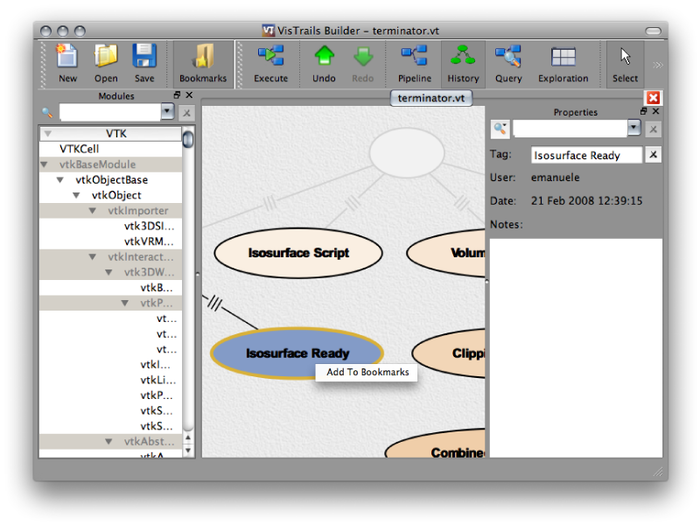This screenshot has width=700, height=525.
Task: Select the terminator.vt tab
Action: click(x=431, y=98)
